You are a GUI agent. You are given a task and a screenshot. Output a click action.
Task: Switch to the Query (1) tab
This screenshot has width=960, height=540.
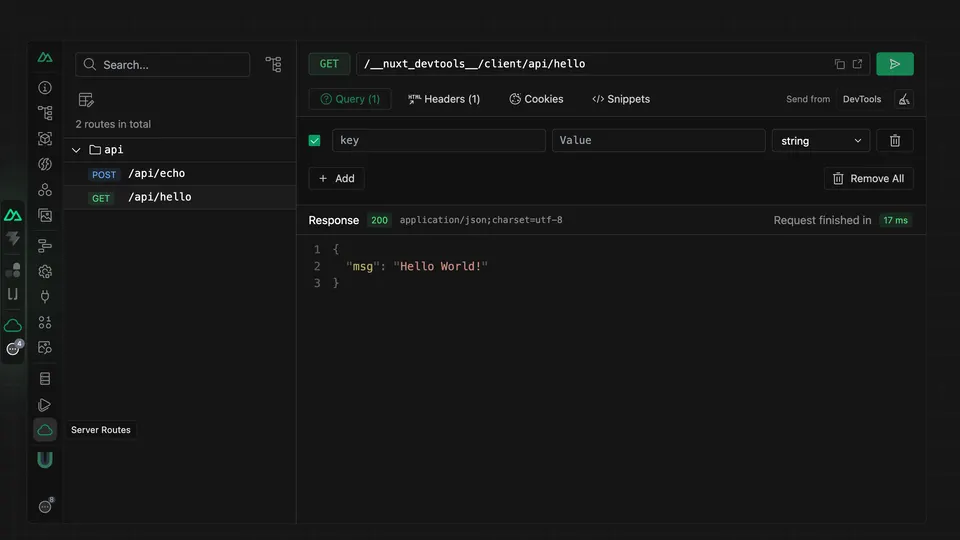(350, 99)
